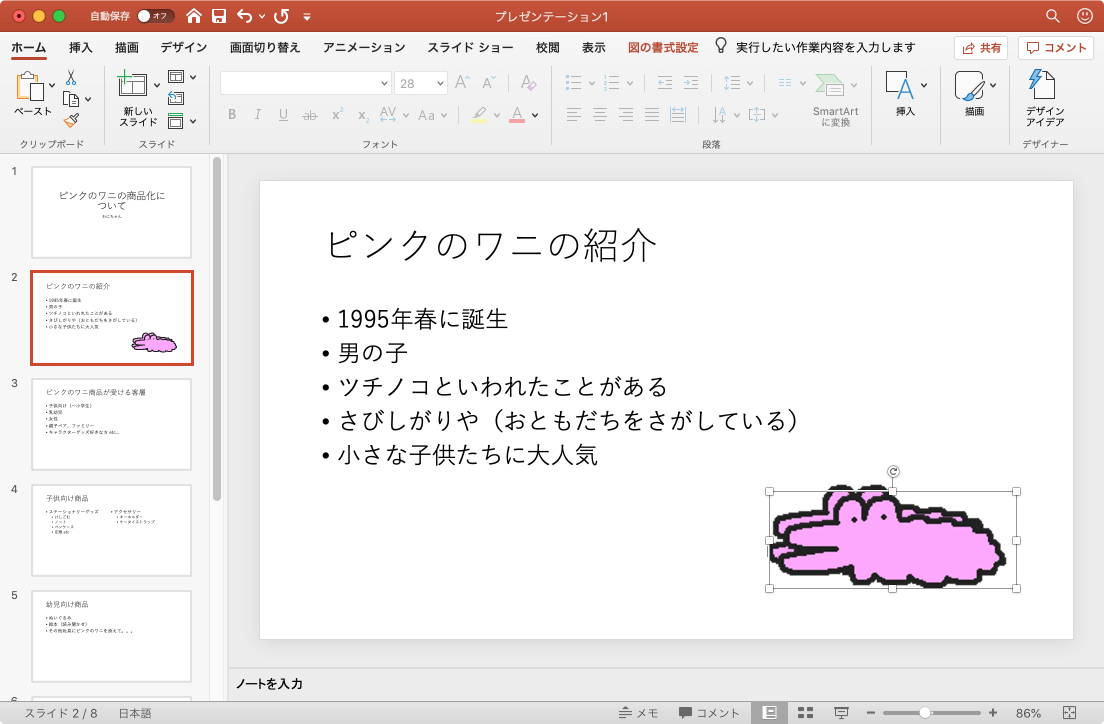Open the font name combo box
Viewport: 1104px width, 724px height.
coord(305,84)
